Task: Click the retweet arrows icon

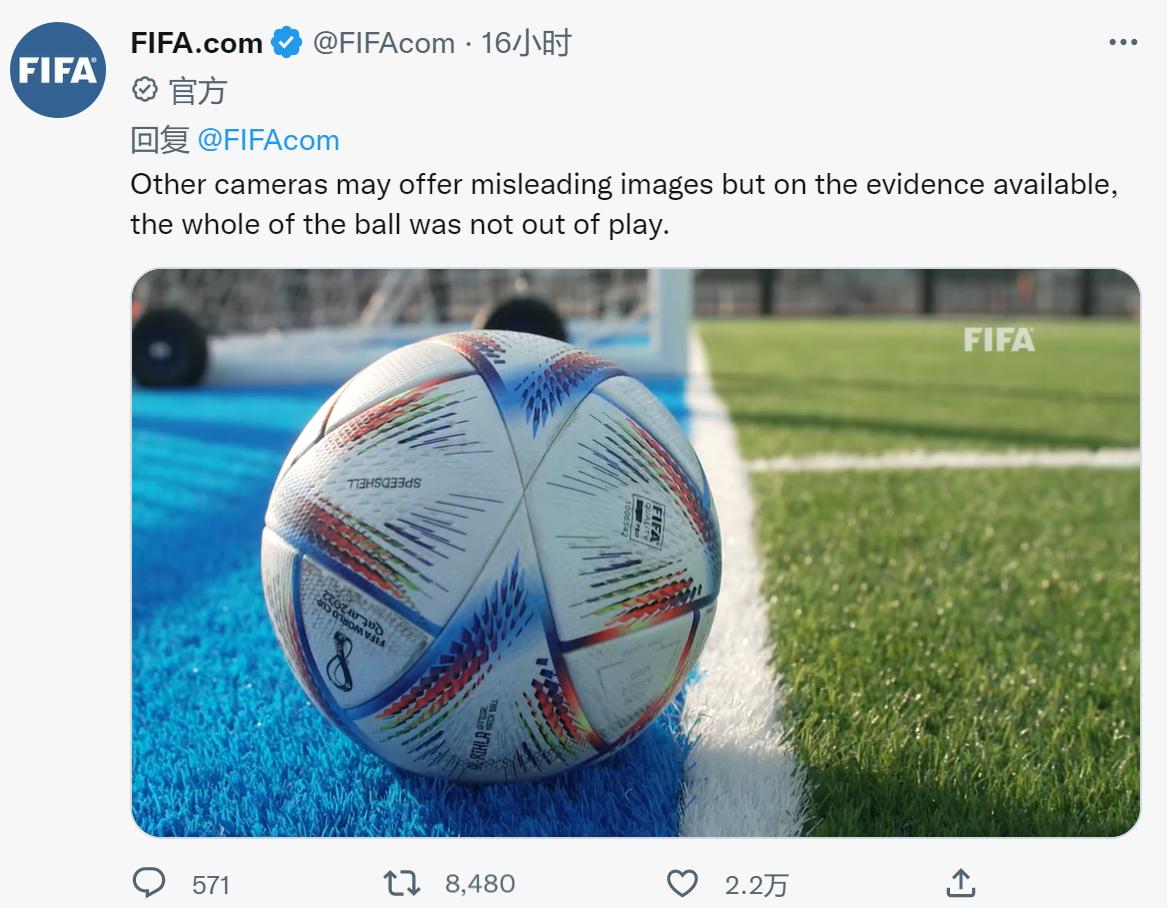Action: pos(403,883)
